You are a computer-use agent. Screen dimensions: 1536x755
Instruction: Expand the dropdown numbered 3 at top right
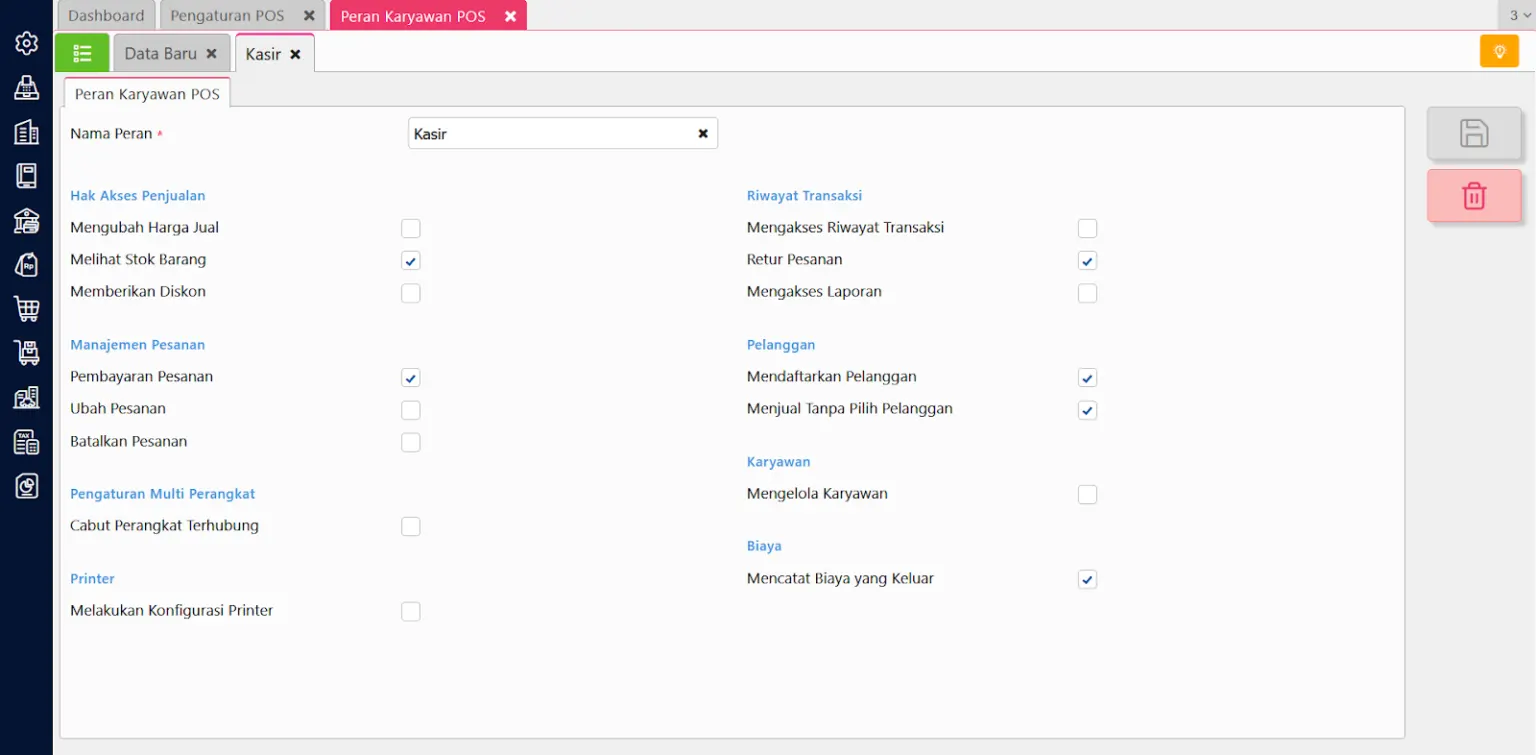(x=1516, y=15)
